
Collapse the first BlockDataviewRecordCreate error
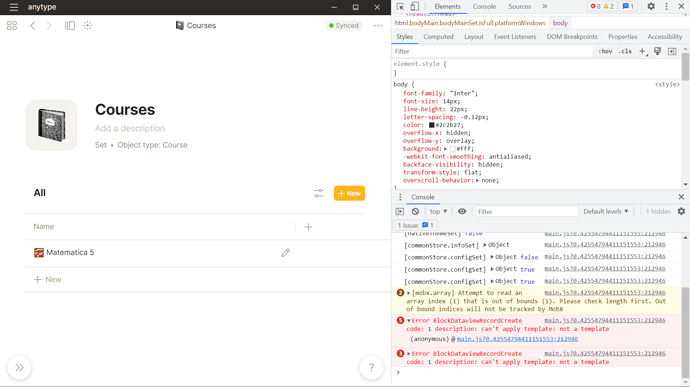coord(408,321)
